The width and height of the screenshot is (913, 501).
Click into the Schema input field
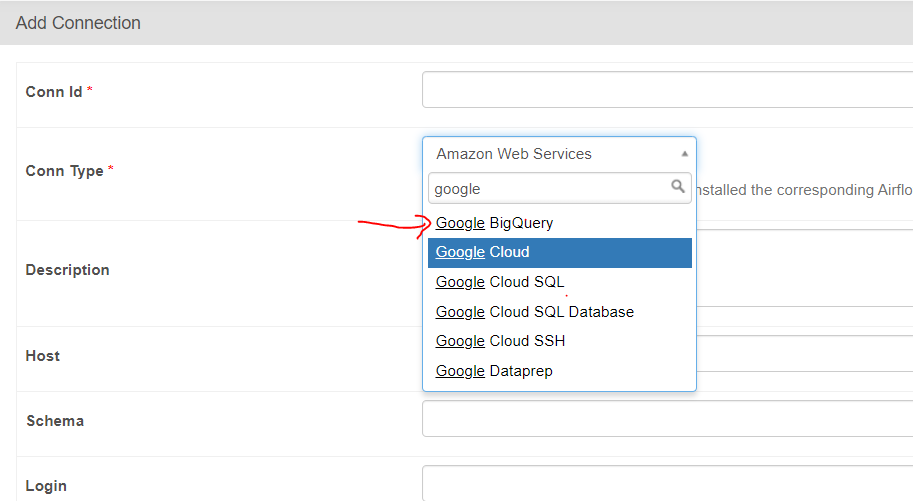click(x=667, y=419)
